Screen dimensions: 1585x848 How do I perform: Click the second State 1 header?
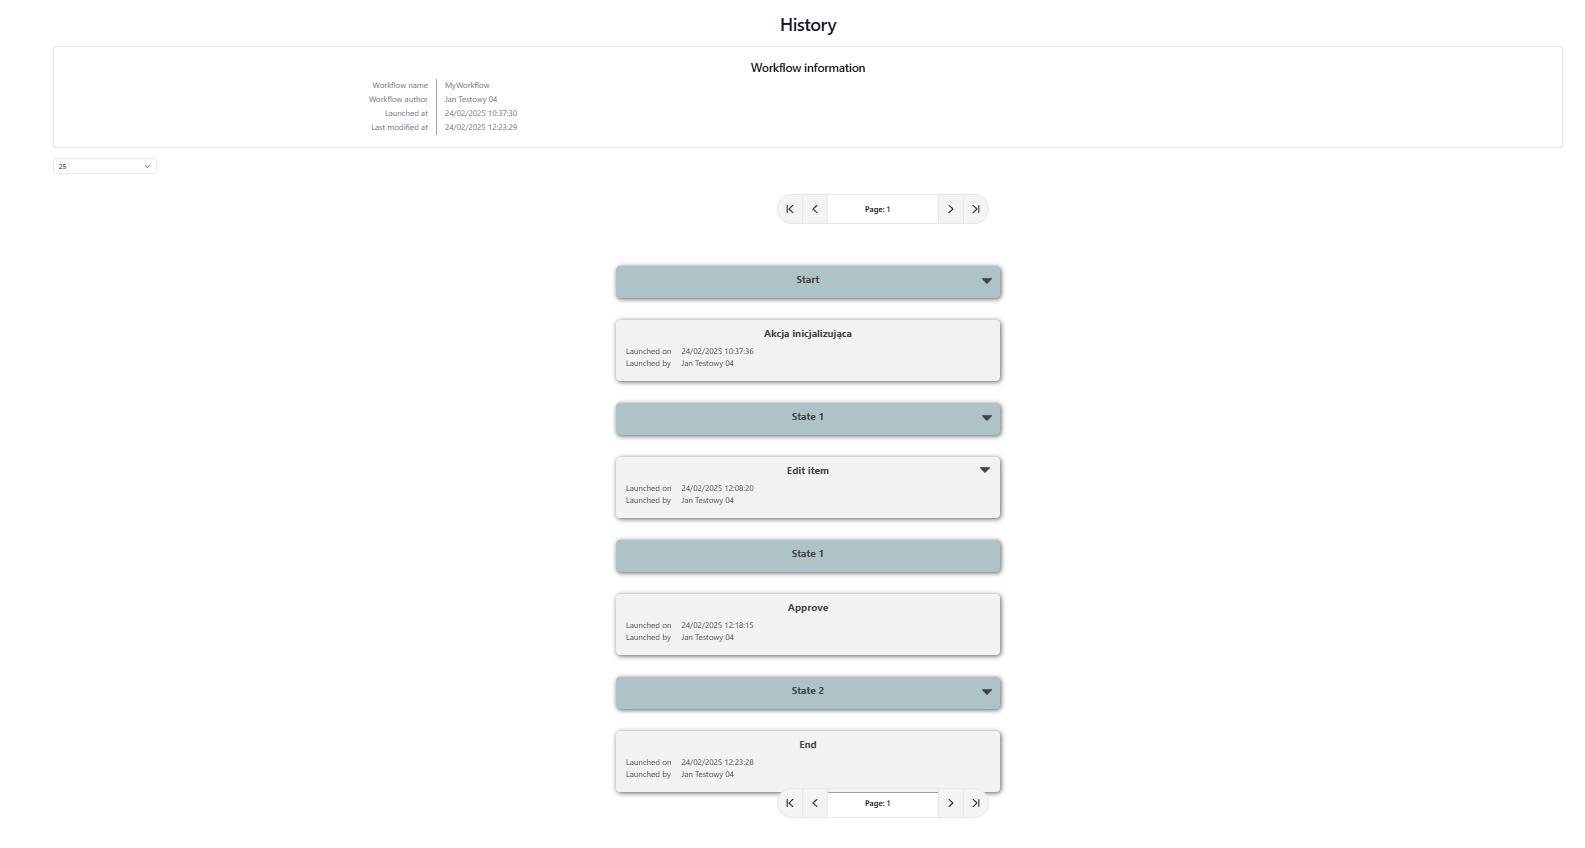click(807, 555)
